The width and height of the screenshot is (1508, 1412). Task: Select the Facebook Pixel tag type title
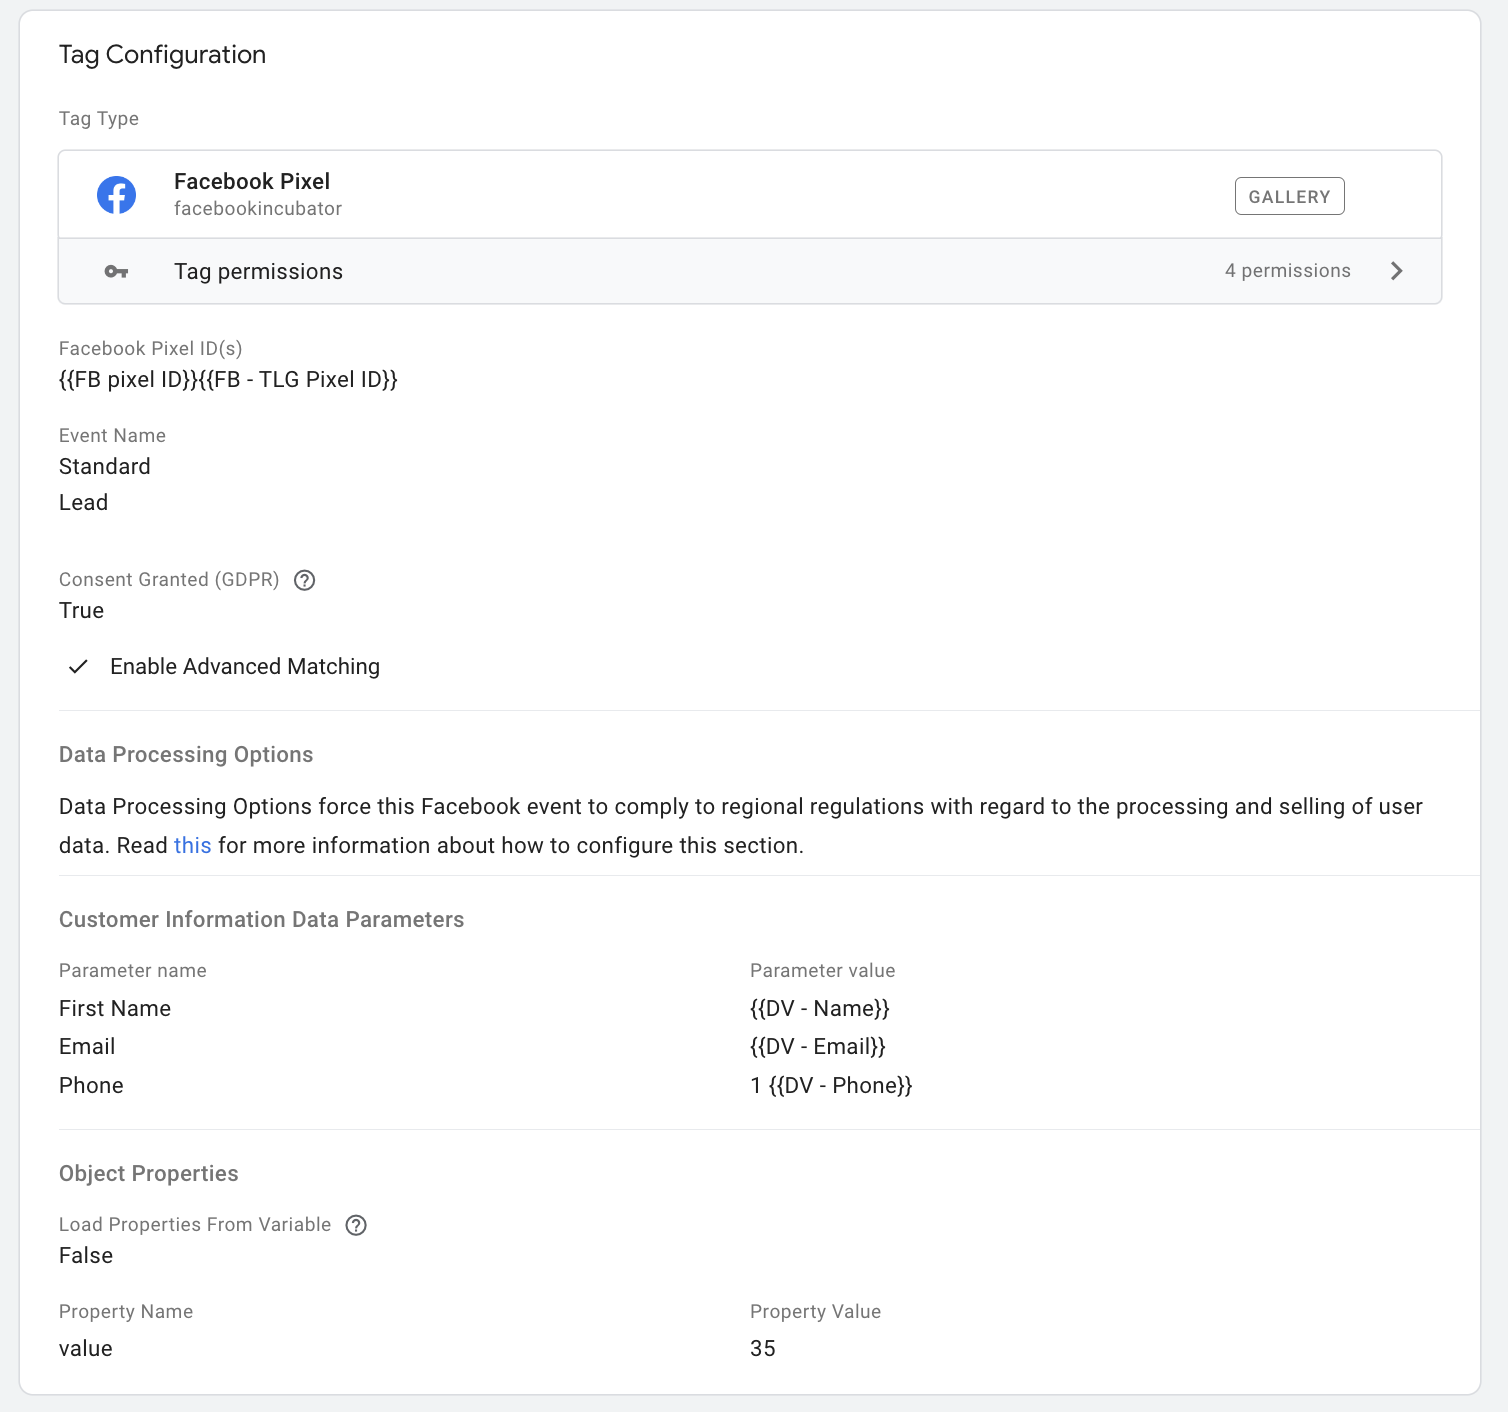pyautogui.click(x=252, y=181)
